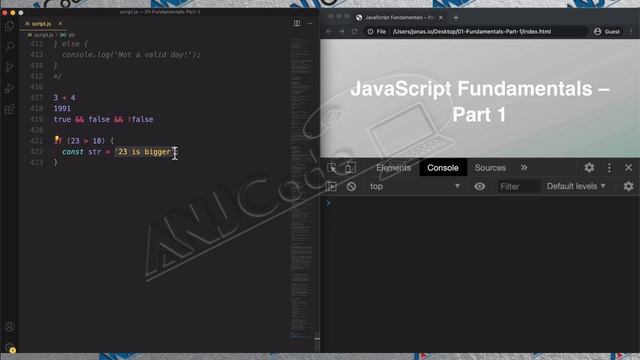Open the Source Control view

[x=9, y=67]
